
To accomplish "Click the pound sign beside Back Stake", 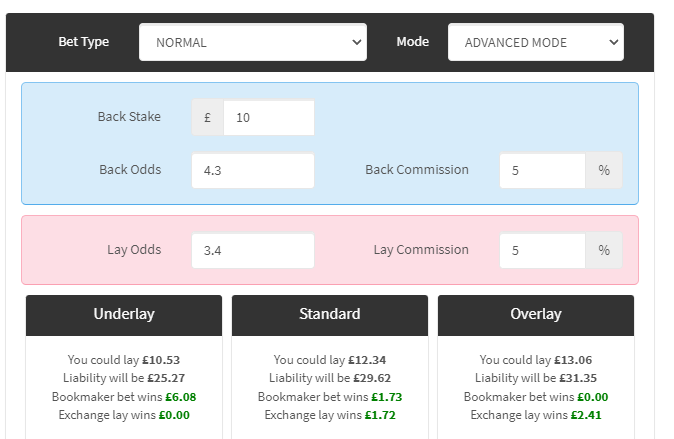I will [x=207, y=117].
